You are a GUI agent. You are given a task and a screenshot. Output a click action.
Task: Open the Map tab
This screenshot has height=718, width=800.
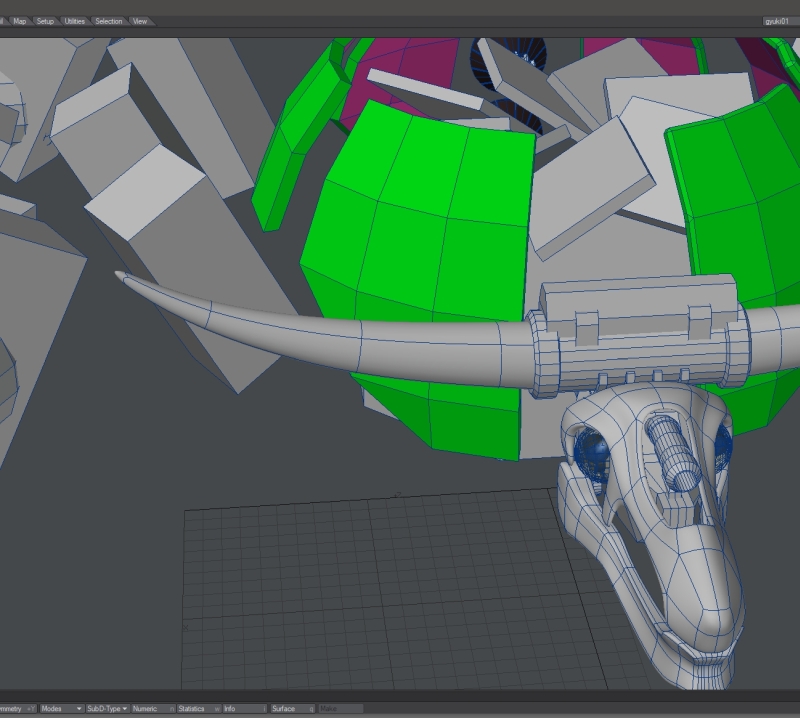[20, 21]
